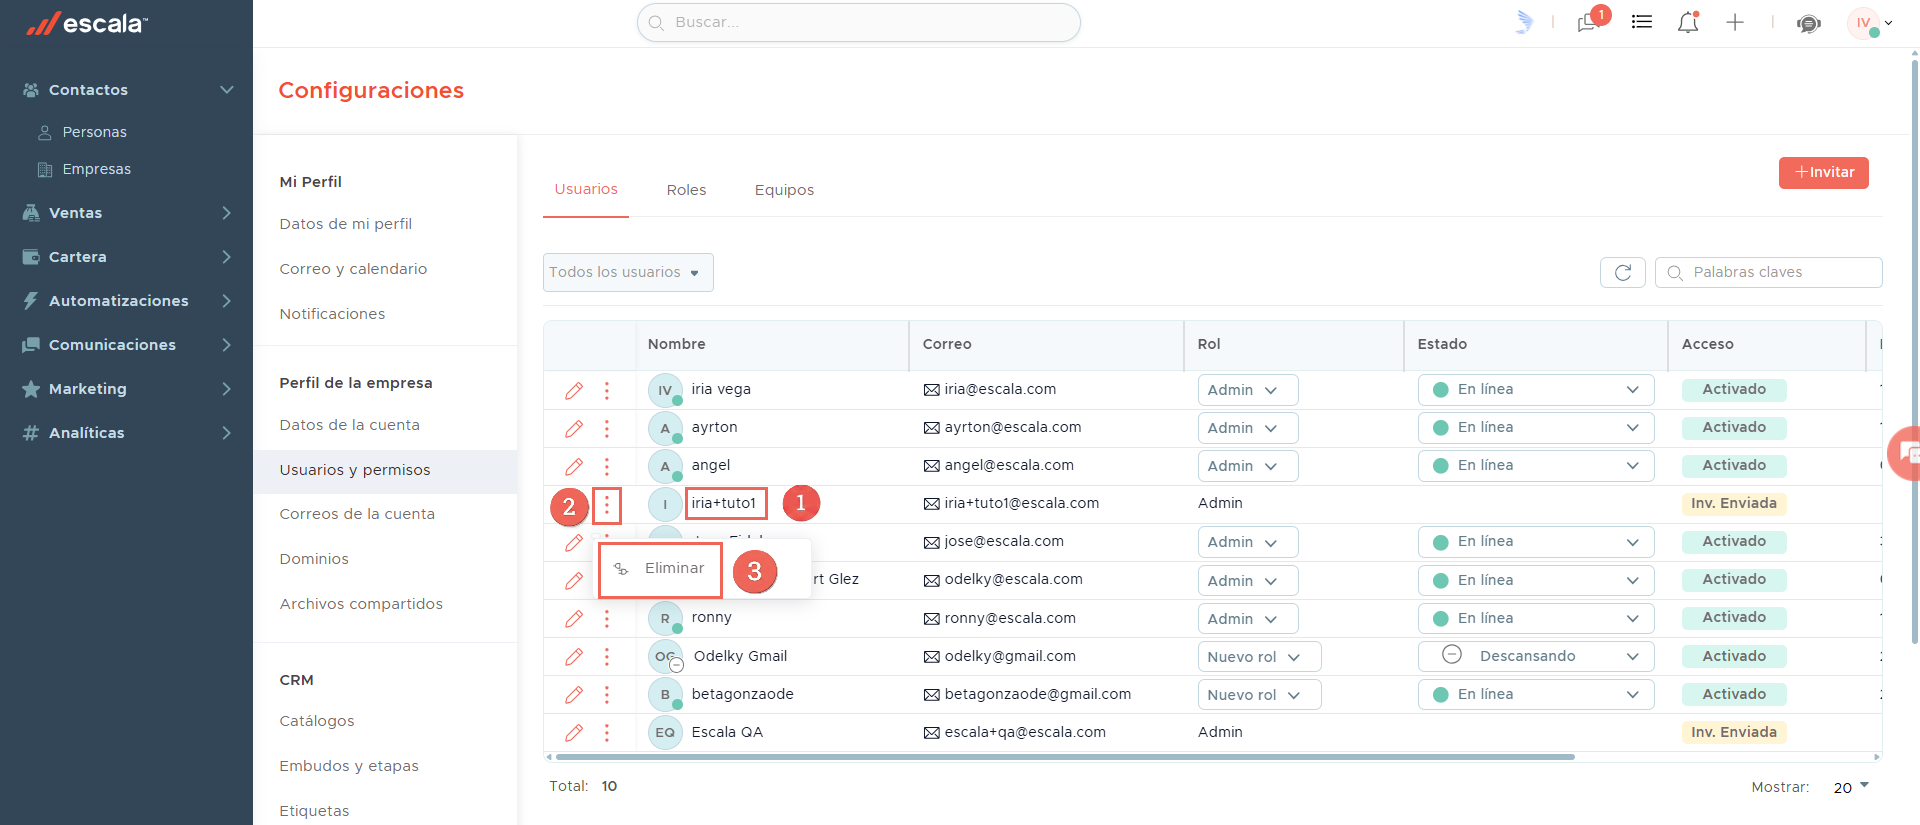Open three-dot menu for iria+tuto1
The width and height of the screenshot is (1920, 825).
(607, 505)
